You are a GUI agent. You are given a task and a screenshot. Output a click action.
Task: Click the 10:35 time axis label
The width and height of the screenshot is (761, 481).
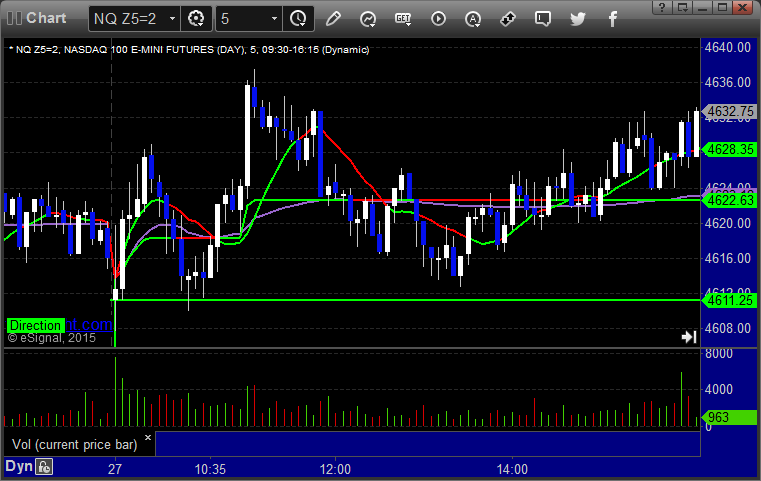tap(210, 469)
